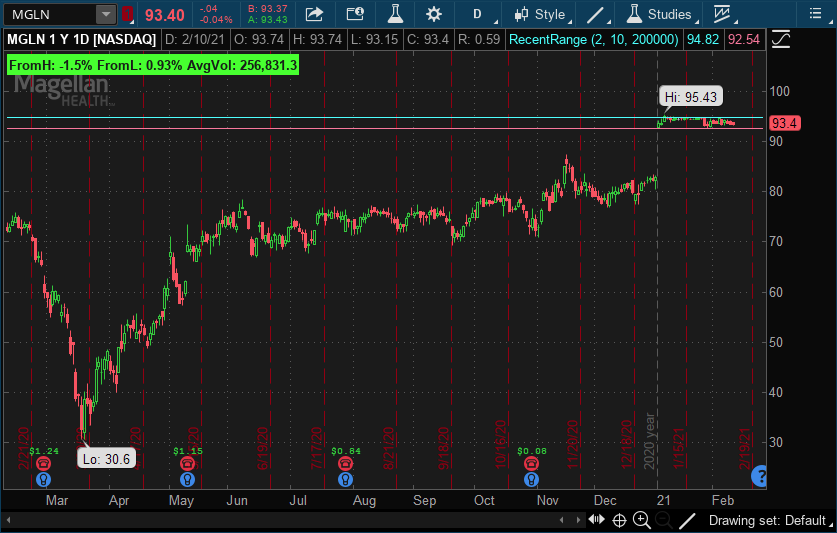837x533 pixels.
Task: Click the 2020 year divider label
Action: point(649,441)
